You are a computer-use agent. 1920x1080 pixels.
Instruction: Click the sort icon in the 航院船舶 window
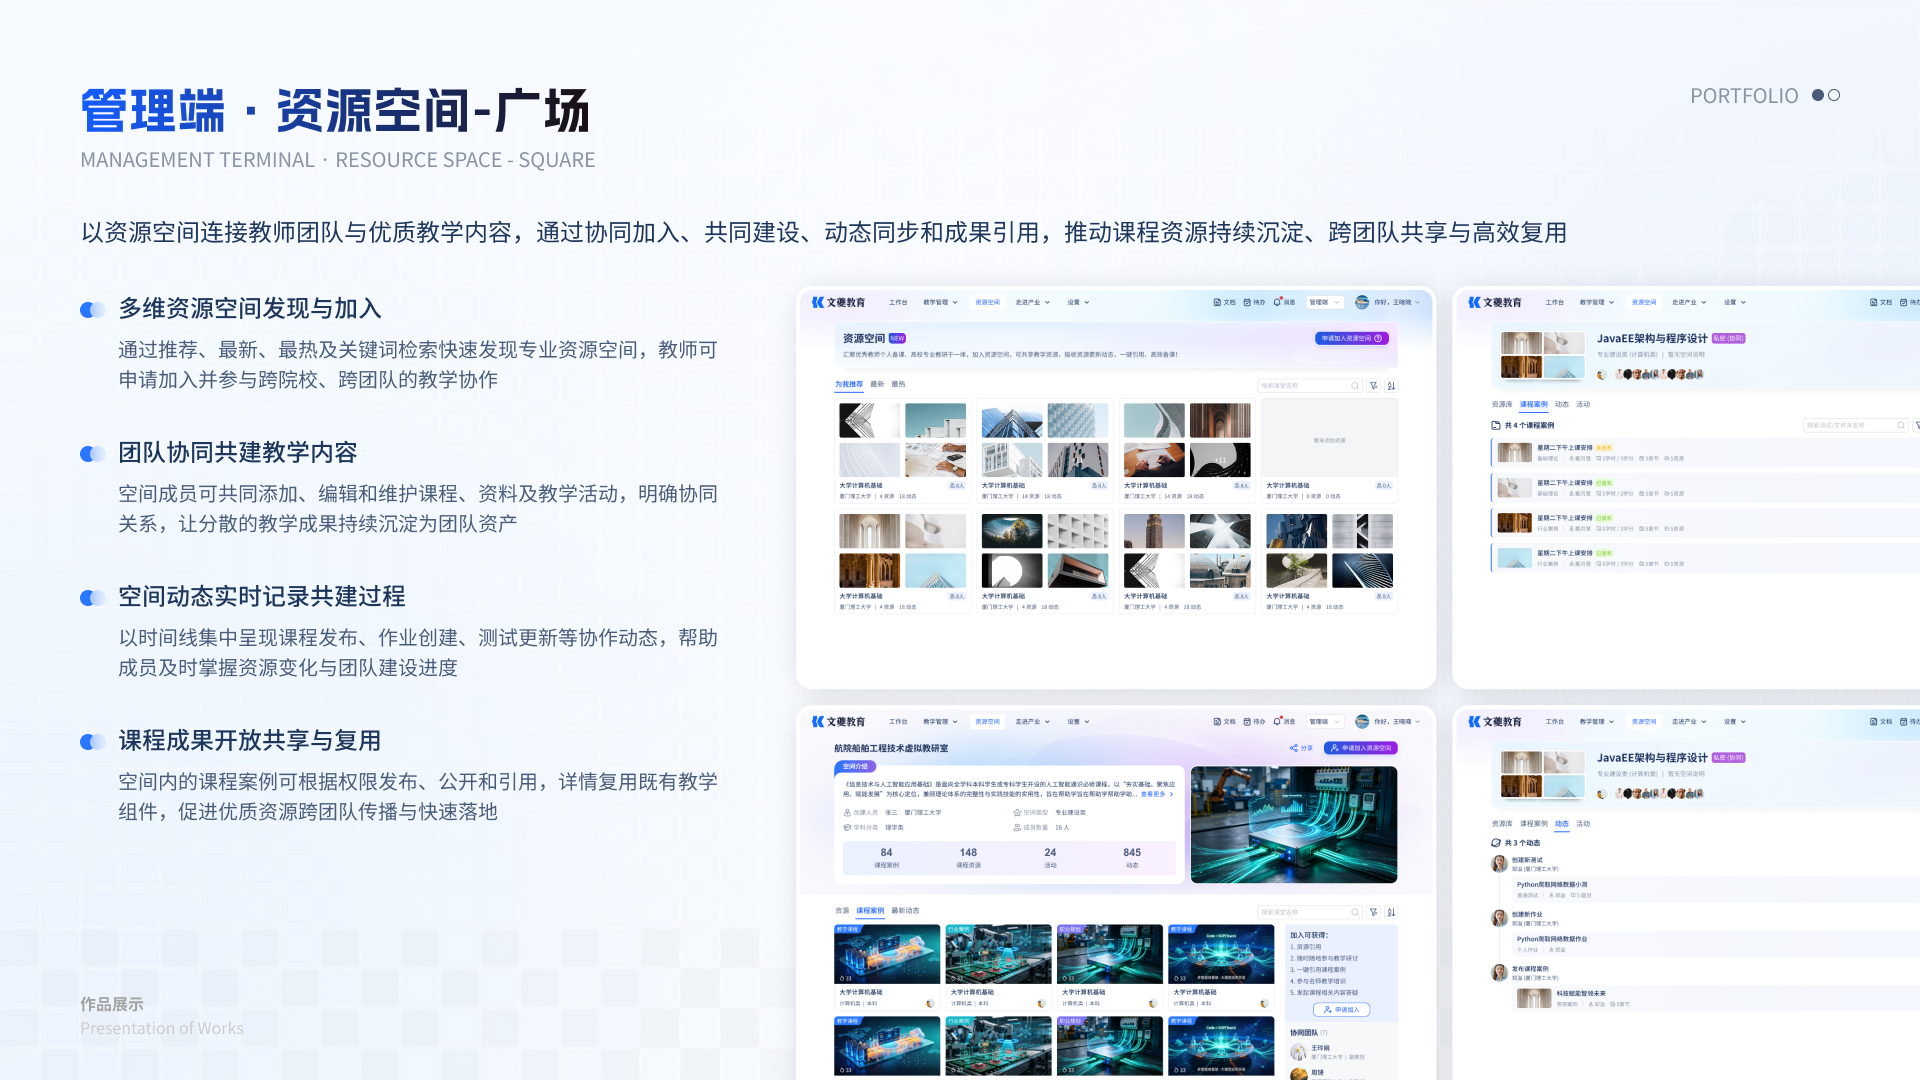click(1391, 912)
